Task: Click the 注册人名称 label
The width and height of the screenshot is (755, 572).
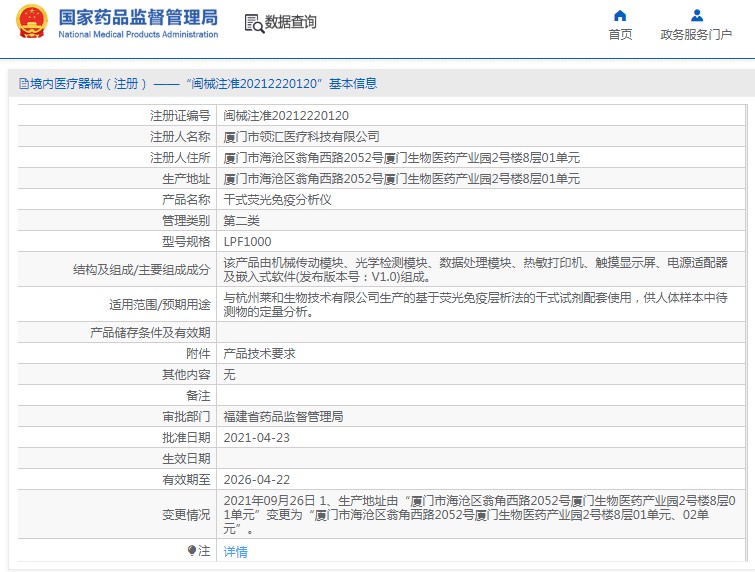Action: pos(180,137)
